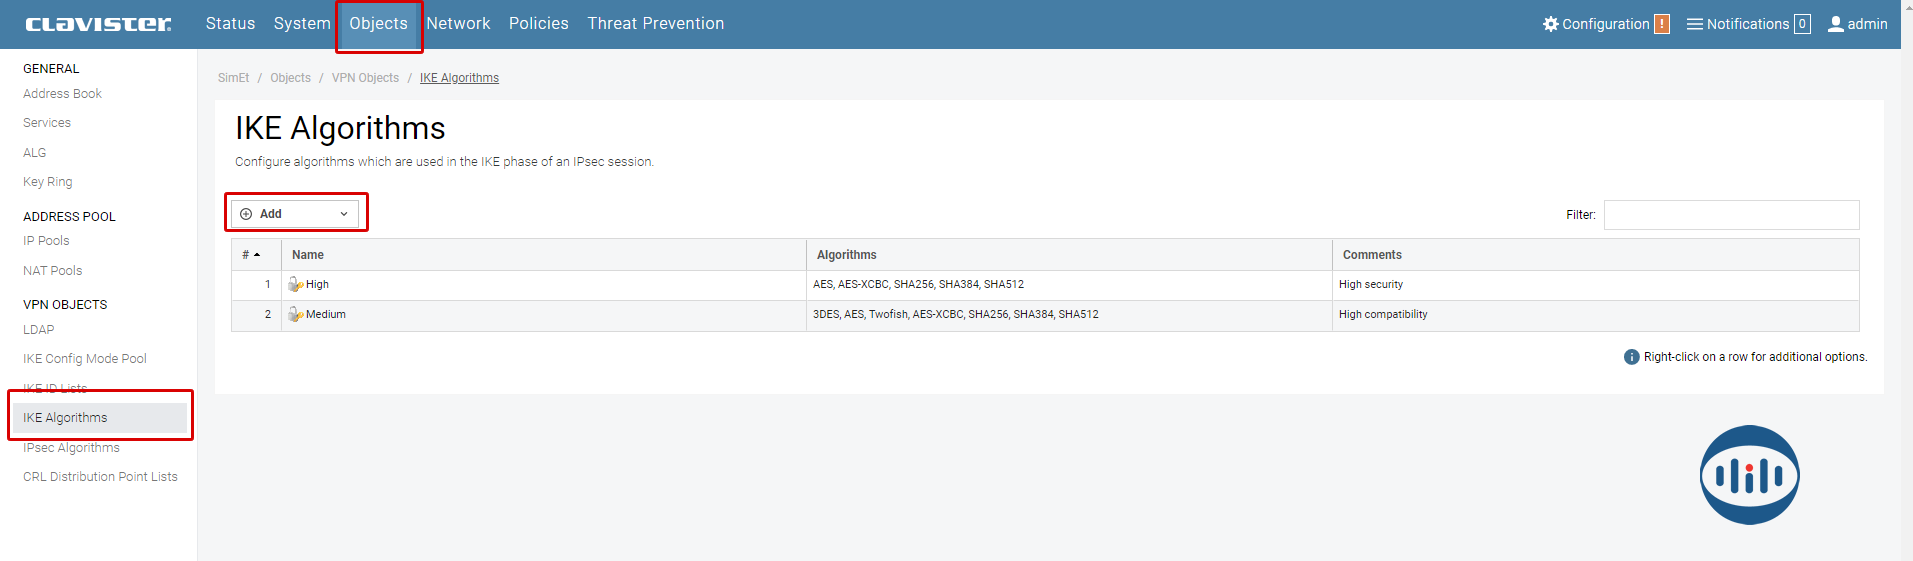Open IPsec Algorithms in sidebar

pos(71,448)
